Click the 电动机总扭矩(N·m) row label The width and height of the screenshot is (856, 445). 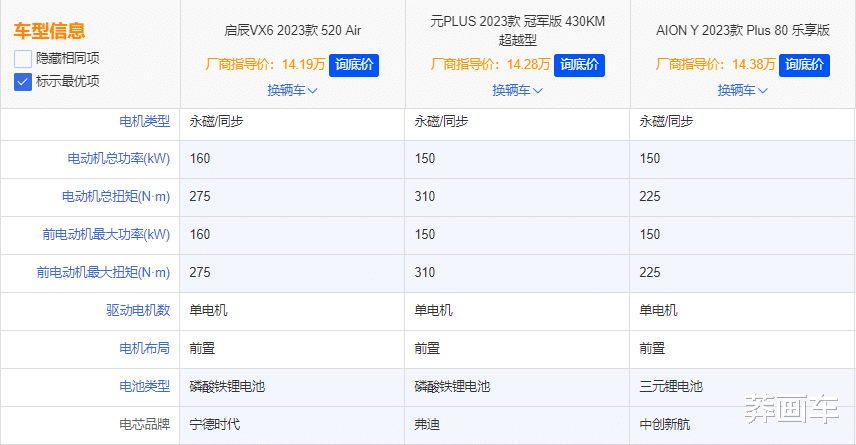click(116, 197)
